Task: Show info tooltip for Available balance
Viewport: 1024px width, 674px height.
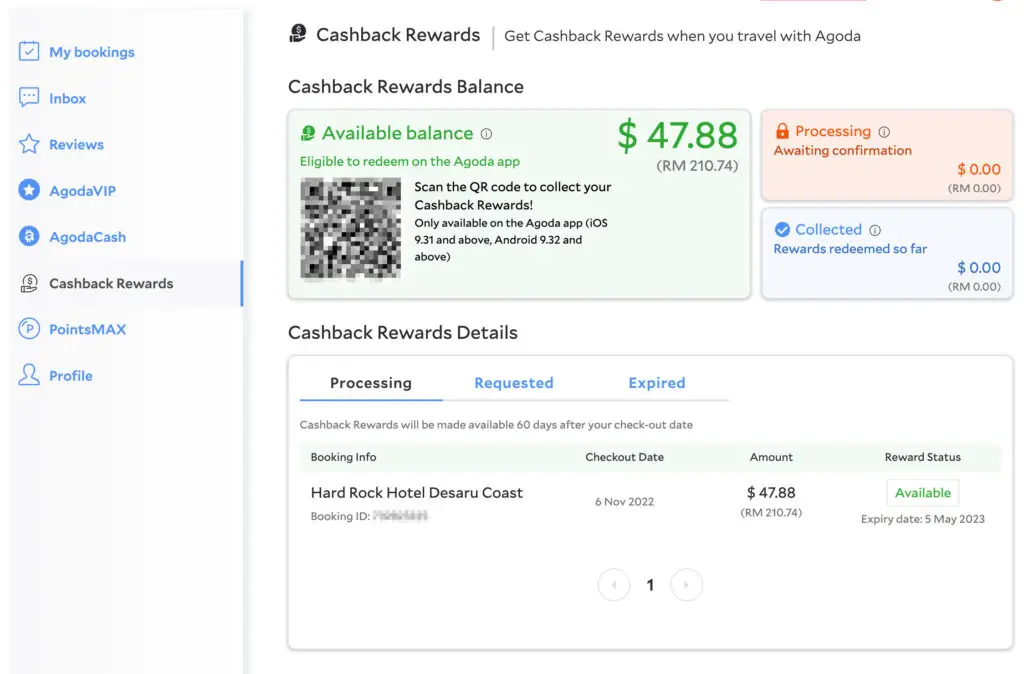Action: pos(487,134)
